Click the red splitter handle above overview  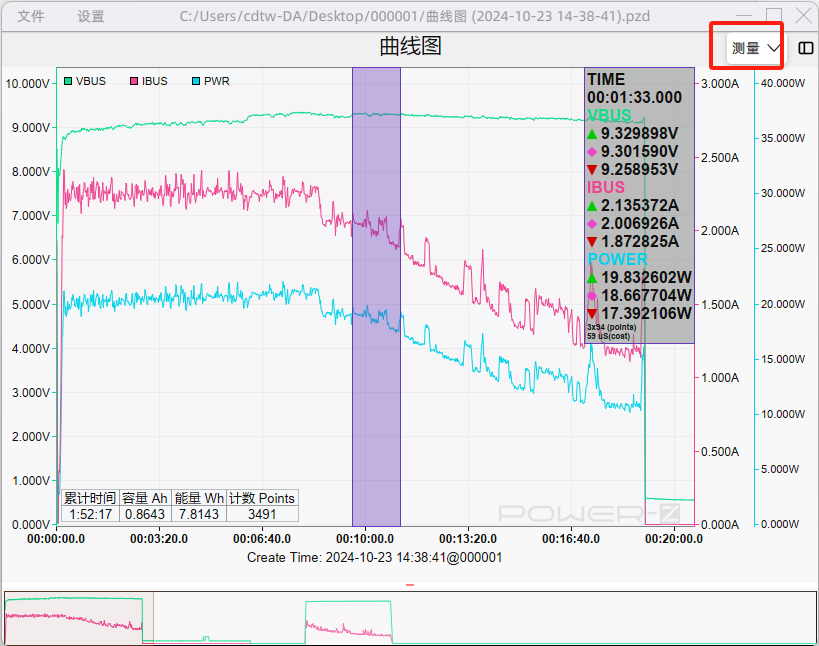409,584
